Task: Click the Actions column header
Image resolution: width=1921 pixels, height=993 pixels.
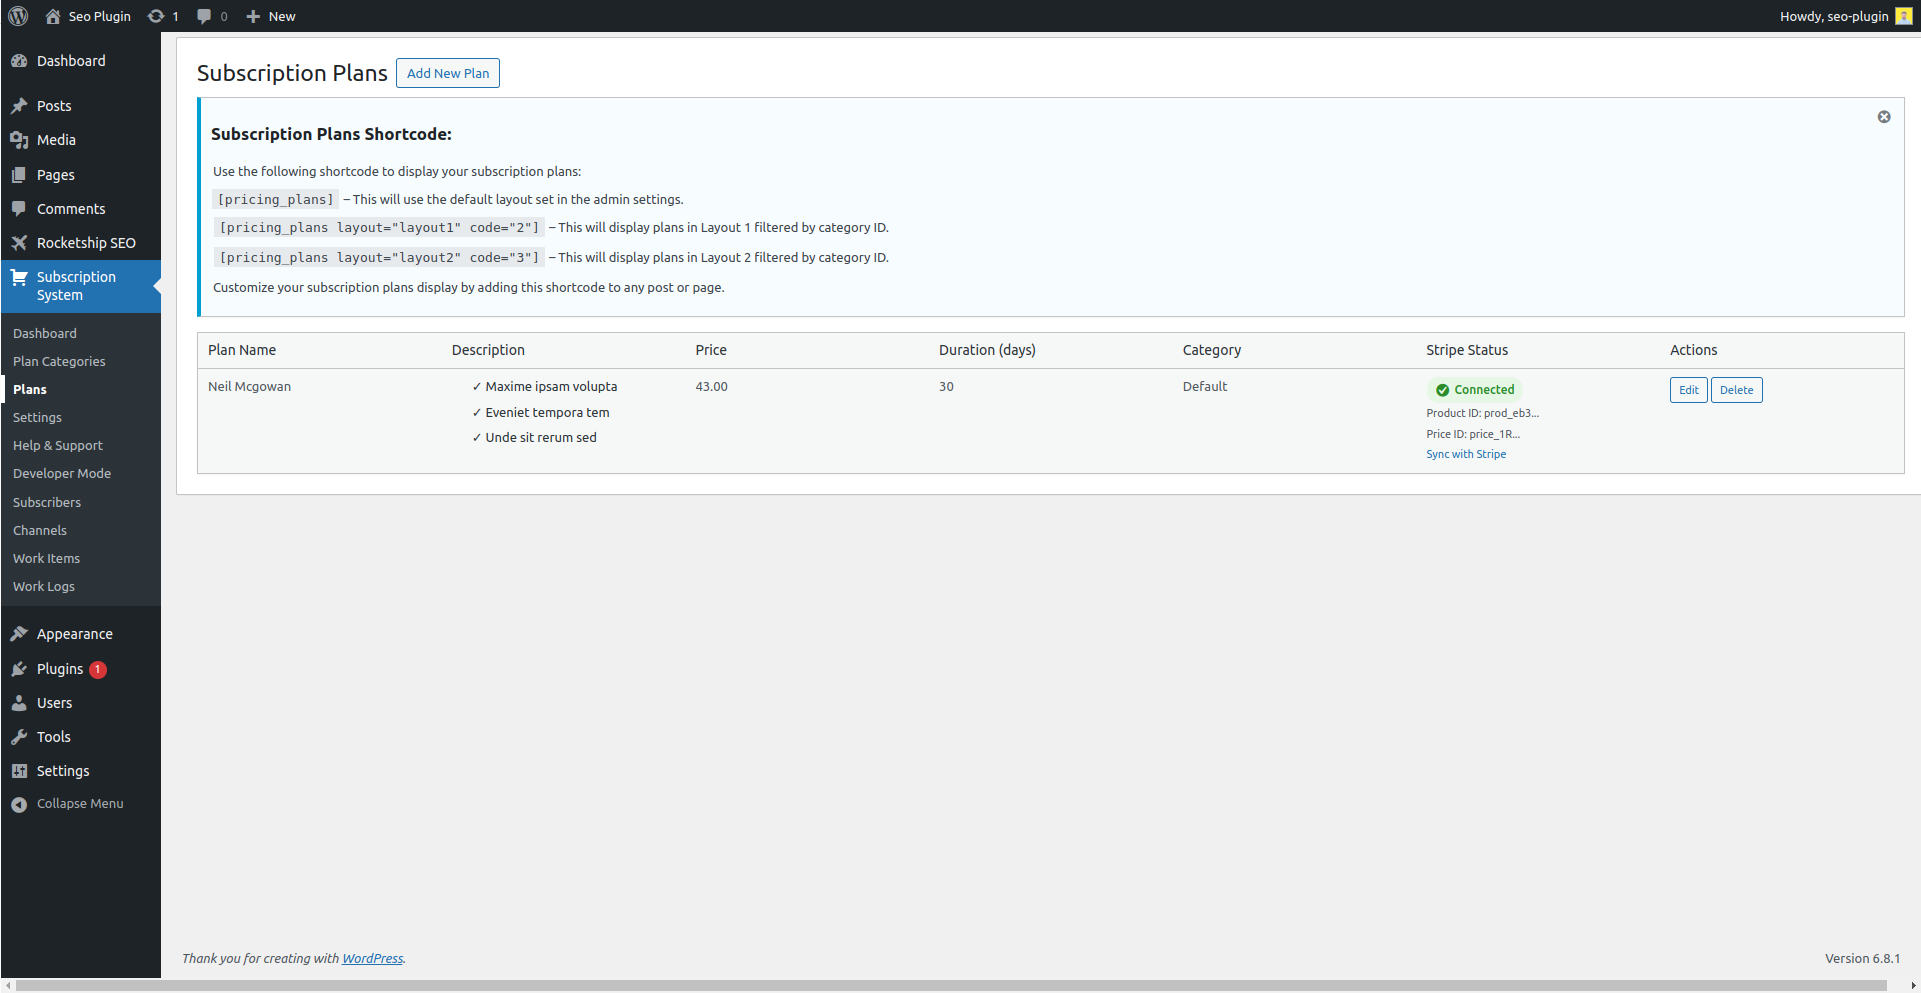Action: (1693, 350)
